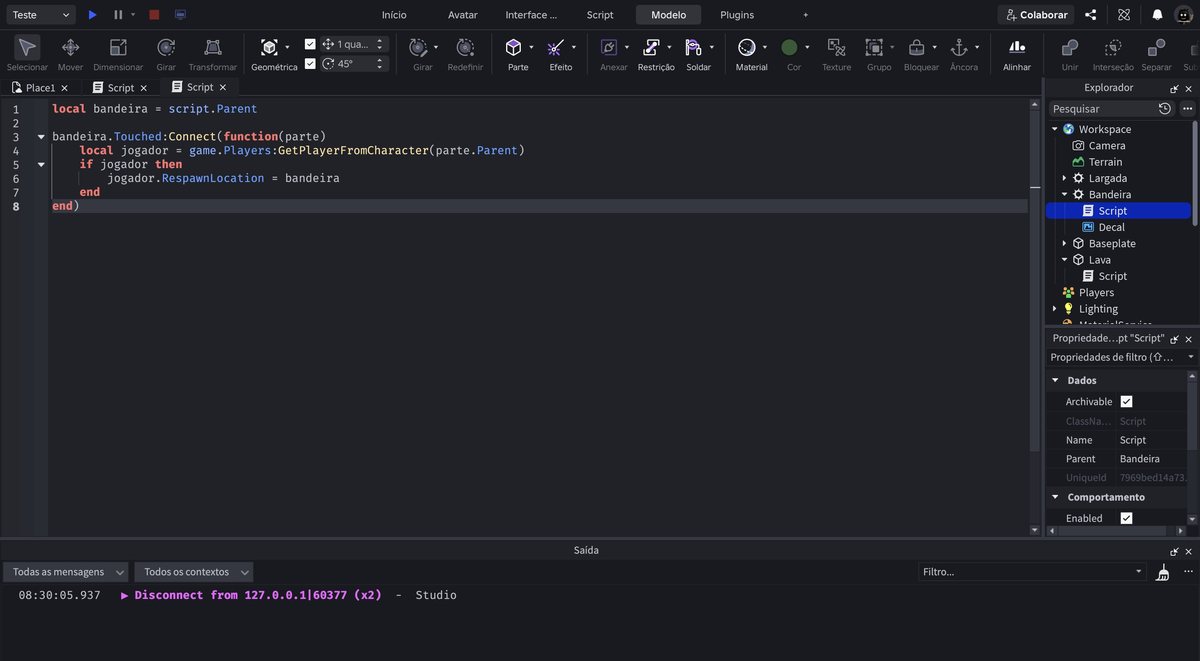Click the Name property value field
The width and height of the screenshot is (1200, 661).
click(x=1151, y=440)
